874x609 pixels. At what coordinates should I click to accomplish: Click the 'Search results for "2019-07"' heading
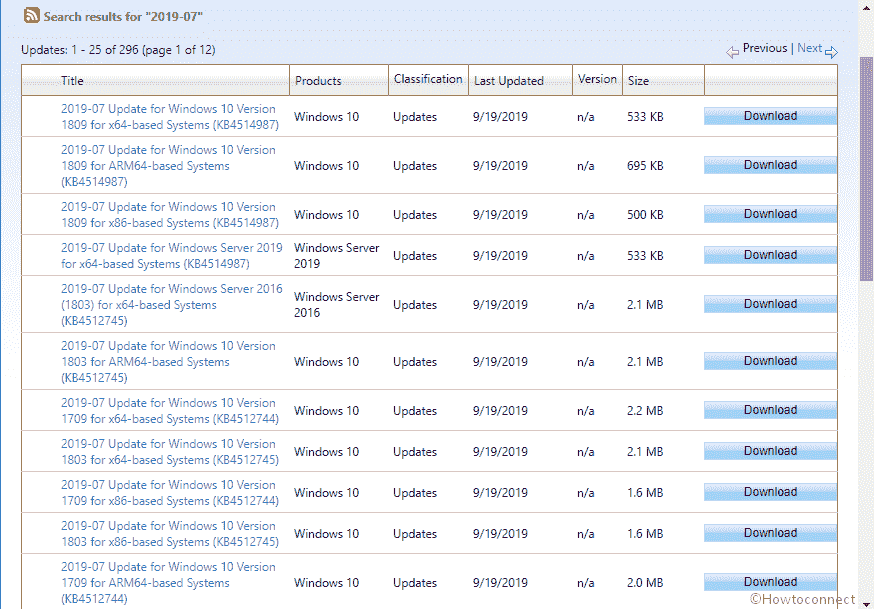click(x=123, y=17)
